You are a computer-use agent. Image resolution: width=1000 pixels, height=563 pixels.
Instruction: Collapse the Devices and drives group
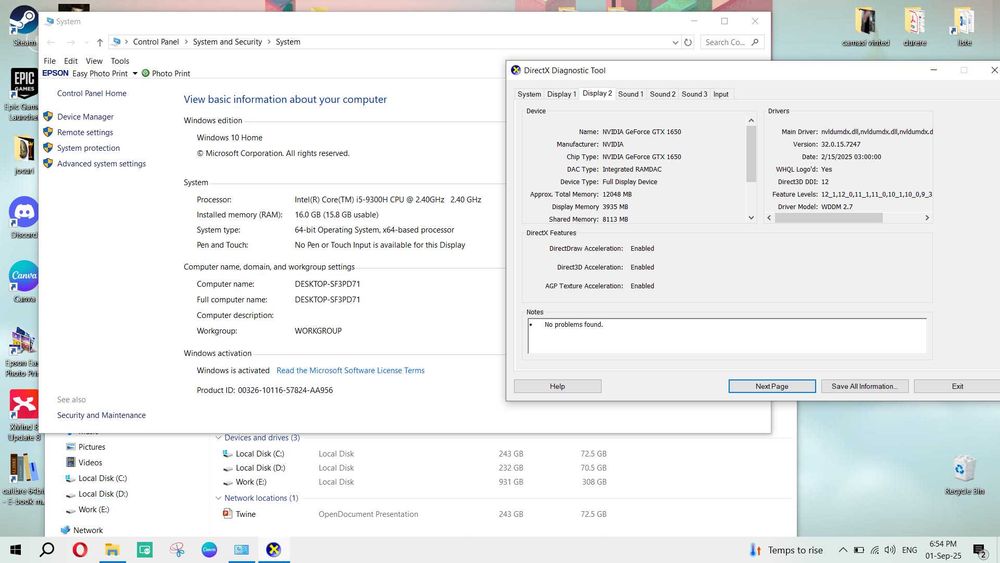click(x=218, y=438)
